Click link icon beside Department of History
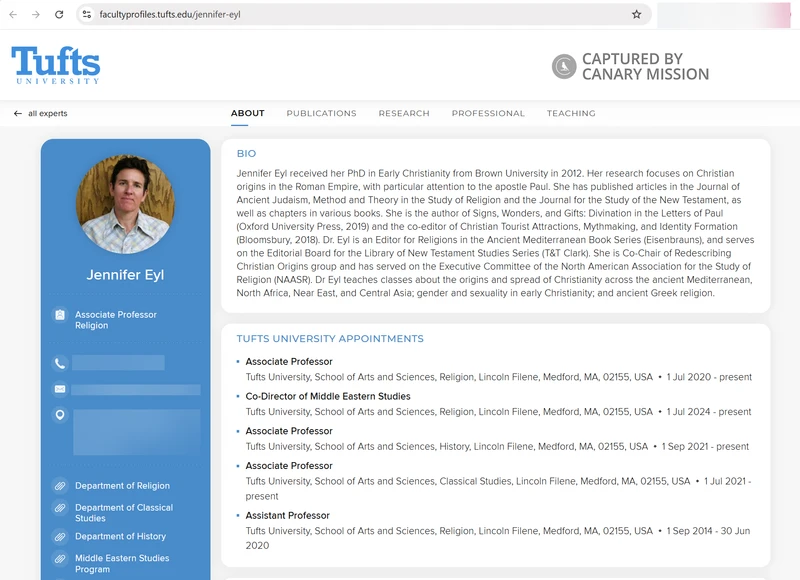 coord(60,537)
